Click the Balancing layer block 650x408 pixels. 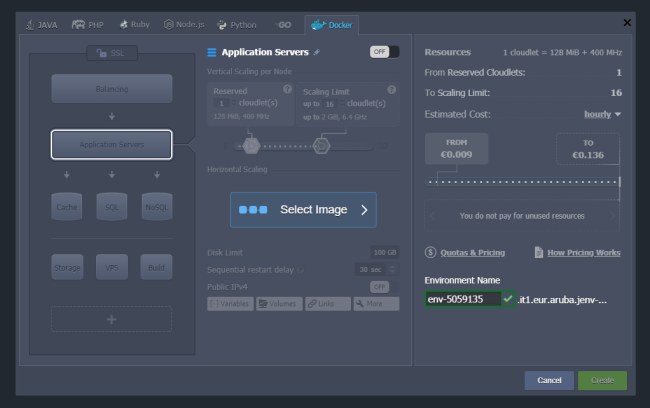click(x=111, y=88)
